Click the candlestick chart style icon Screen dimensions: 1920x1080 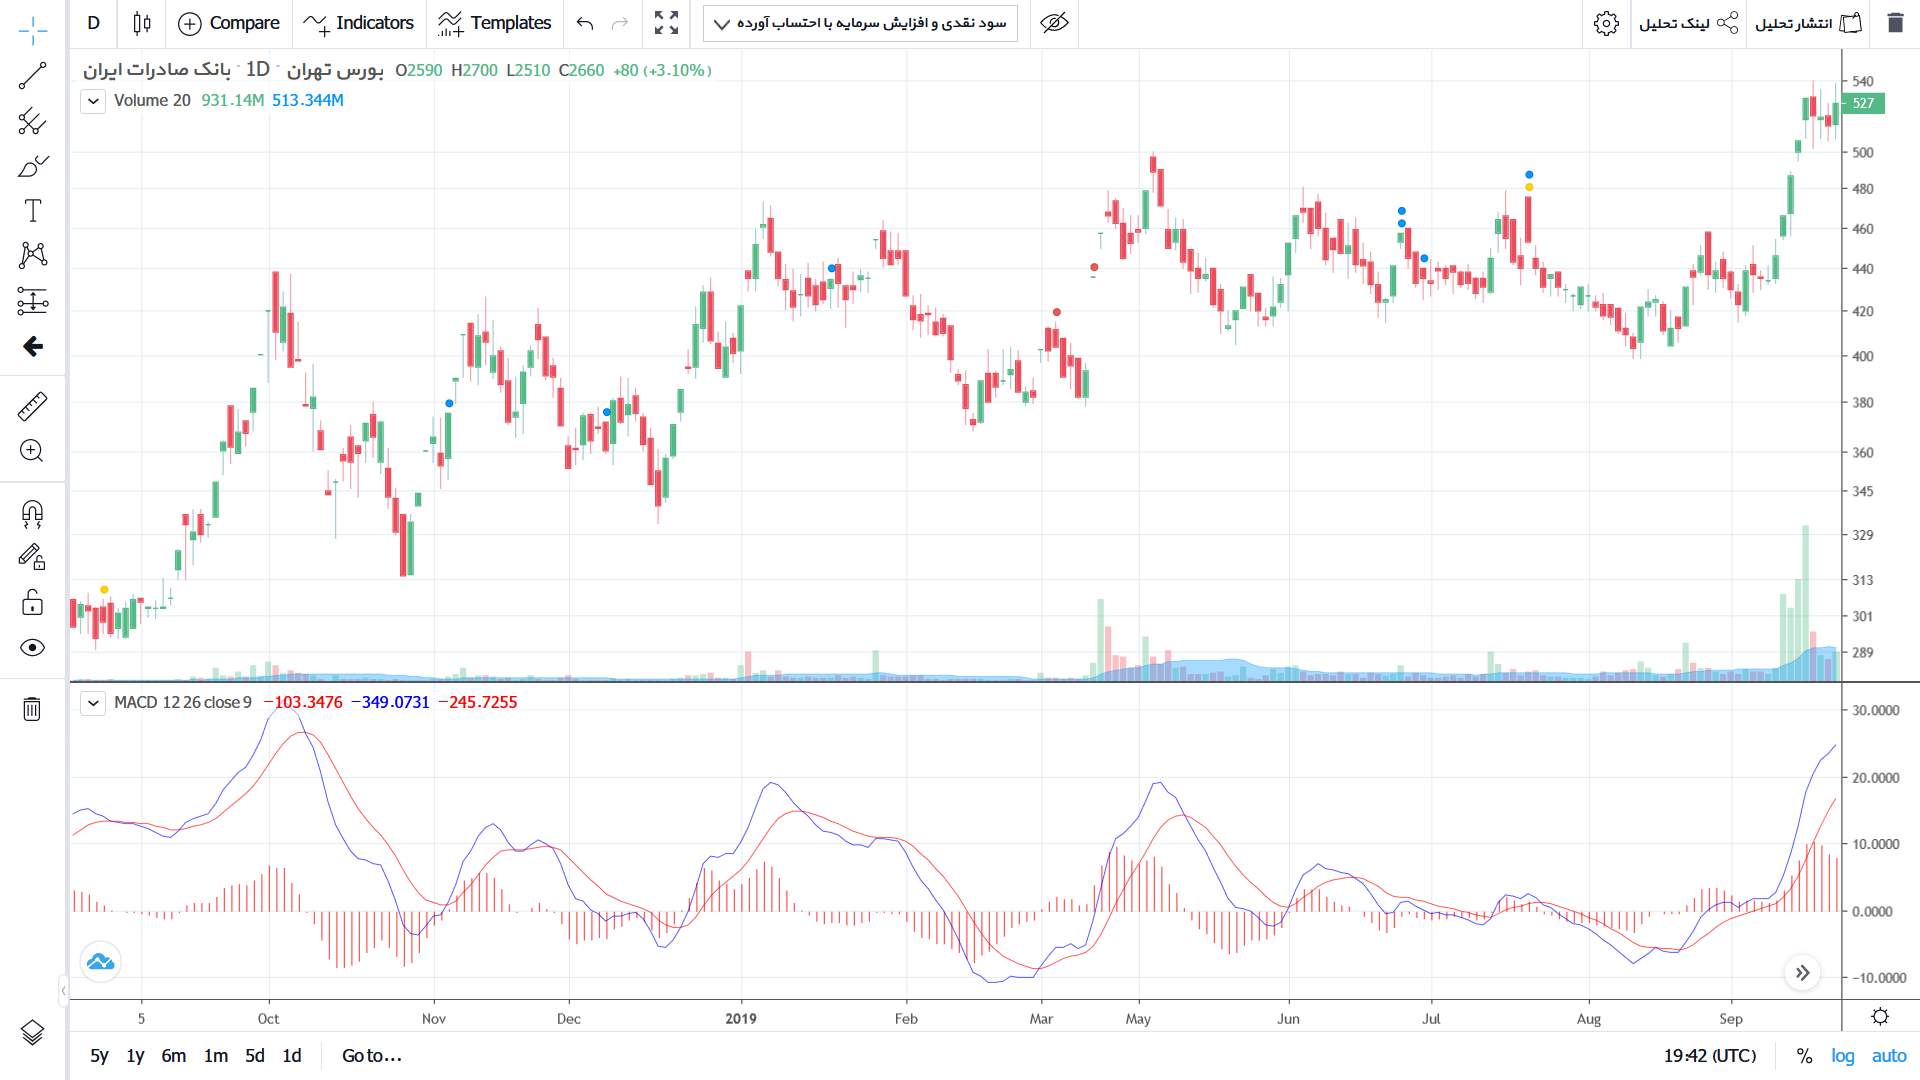click(142, 23)
